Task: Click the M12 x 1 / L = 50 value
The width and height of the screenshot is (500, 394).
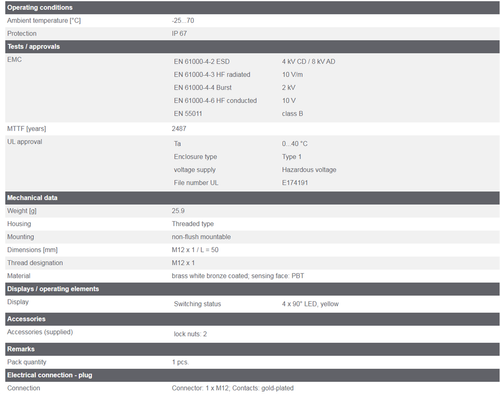Action: tap(195, 250)
